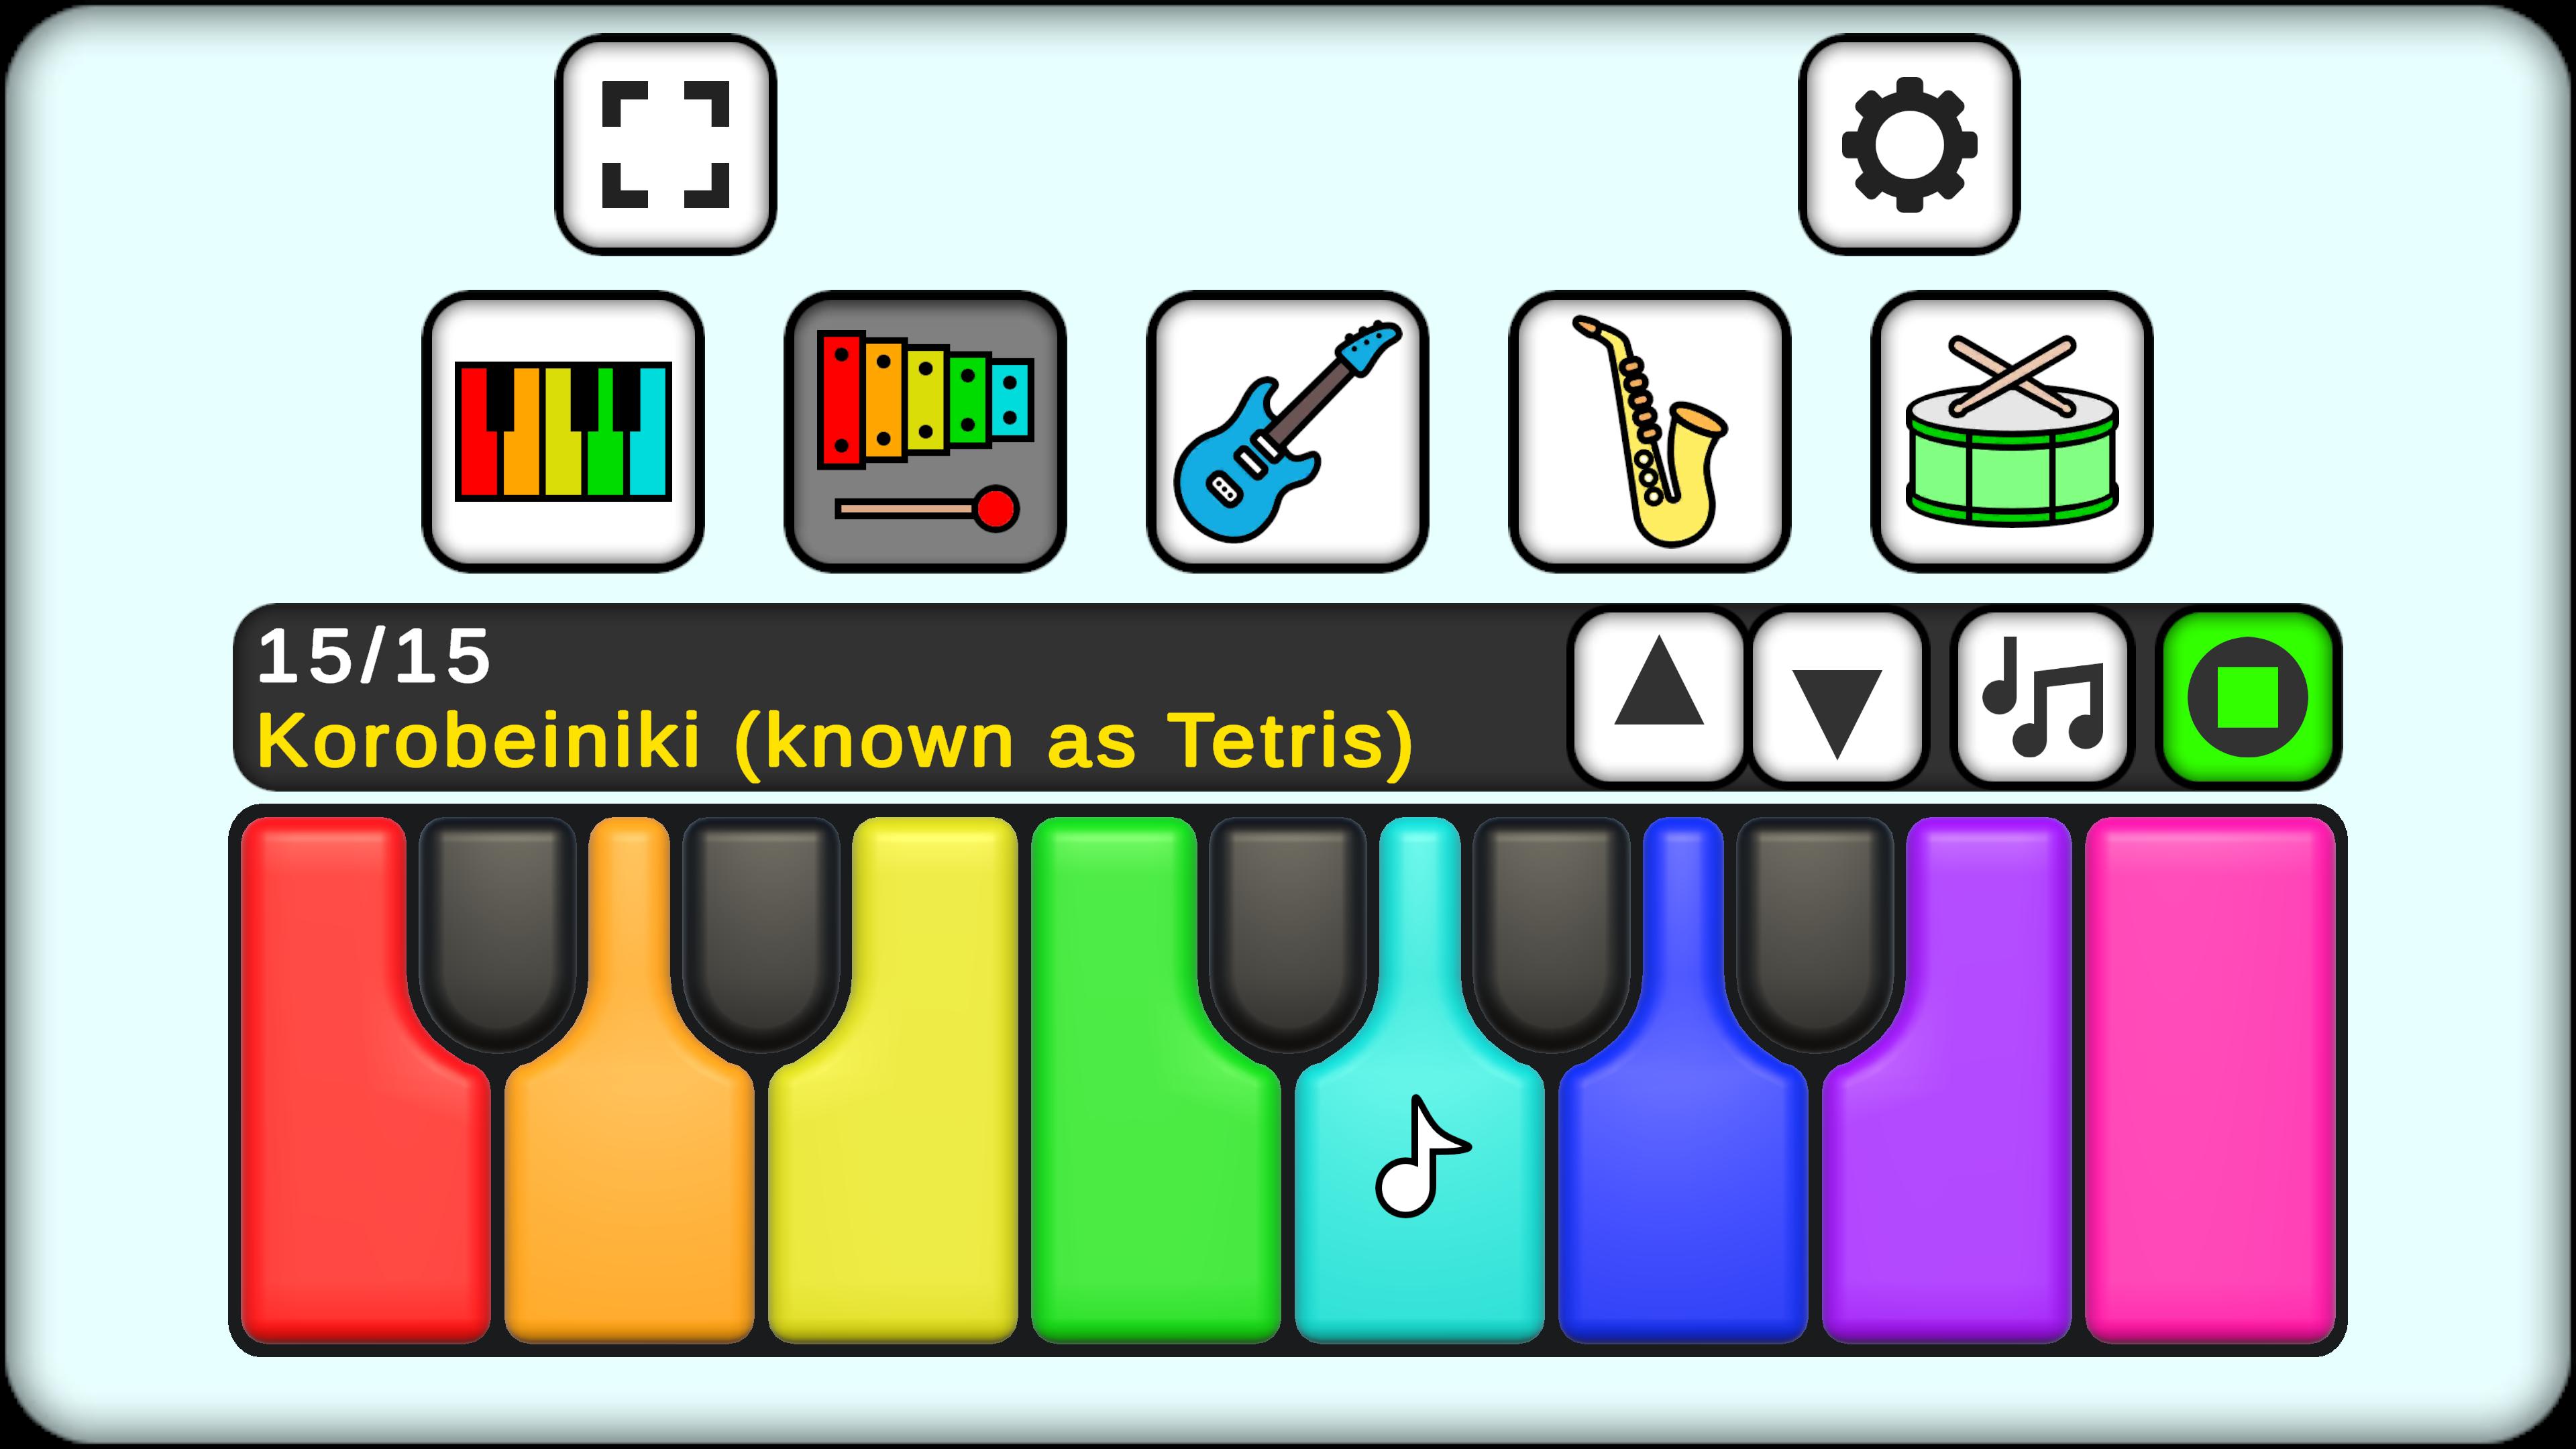Open settings gear icon
Image resolution: width=2576 pixels, height=1449 pixels.
coord(1909,144)
